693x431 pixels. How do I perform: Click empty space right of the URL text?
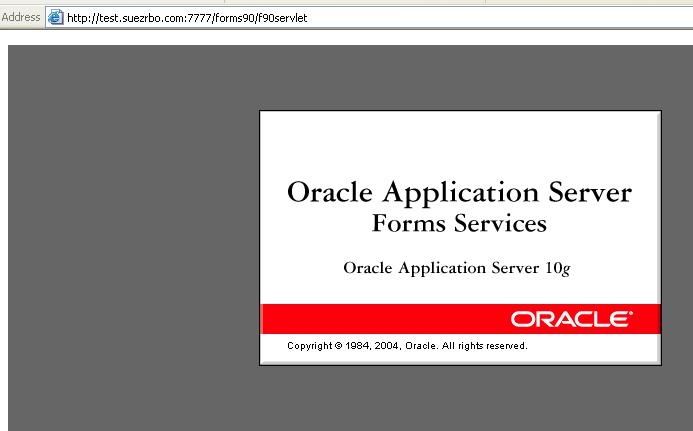tap(500, 17)
